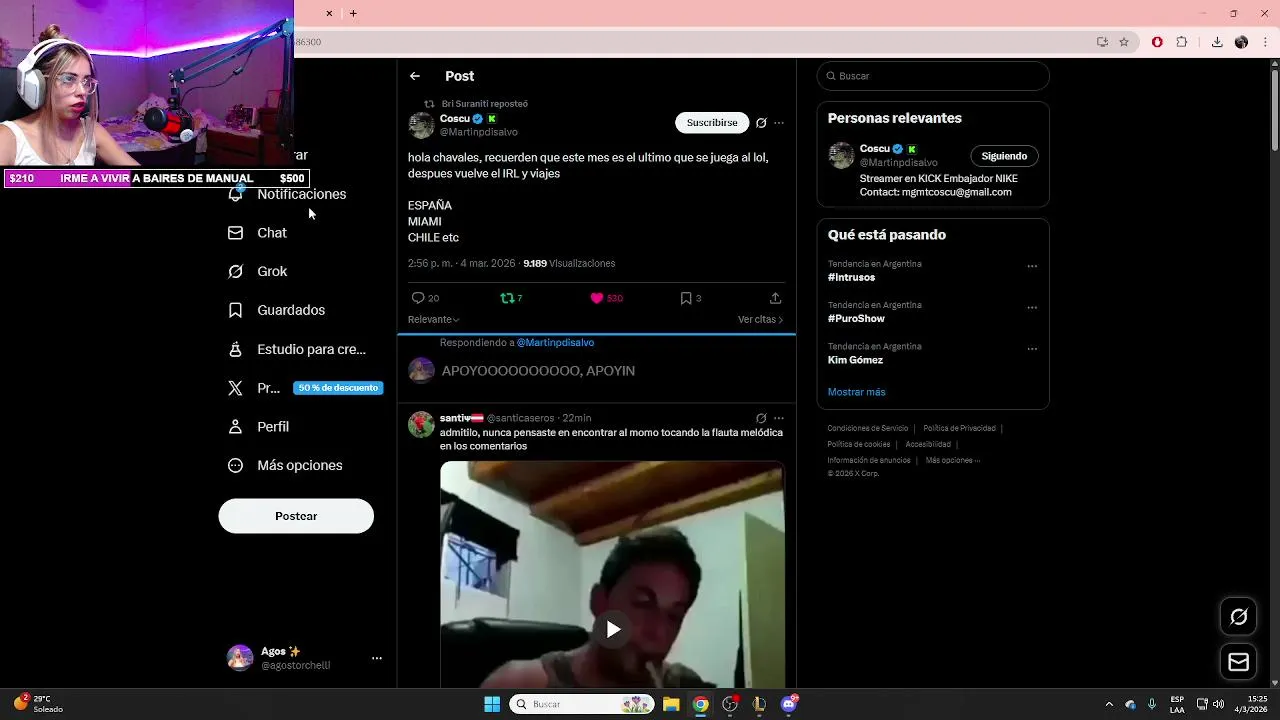Go back with the Post arrow
This screenshot has height=720, width=1280.
pos(414,76)
